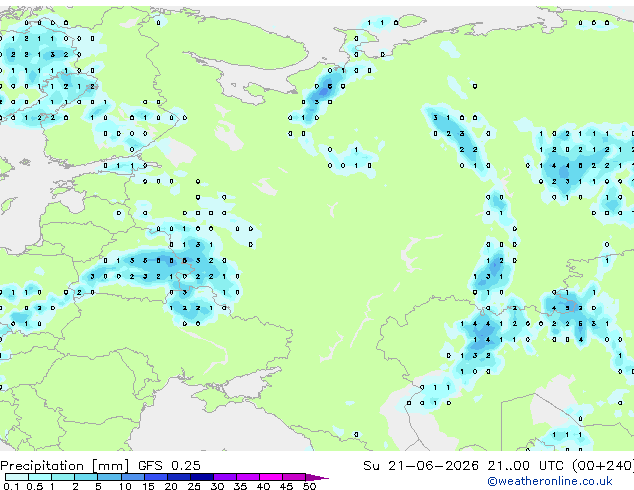
Task: Click the '(00+240)' forecast offset text
Action: click(602, 466)
